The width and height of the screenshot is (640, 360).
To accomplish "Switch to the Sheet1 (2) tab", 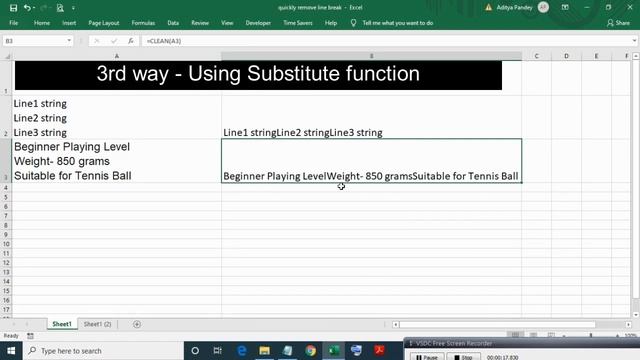I will 97,324.
